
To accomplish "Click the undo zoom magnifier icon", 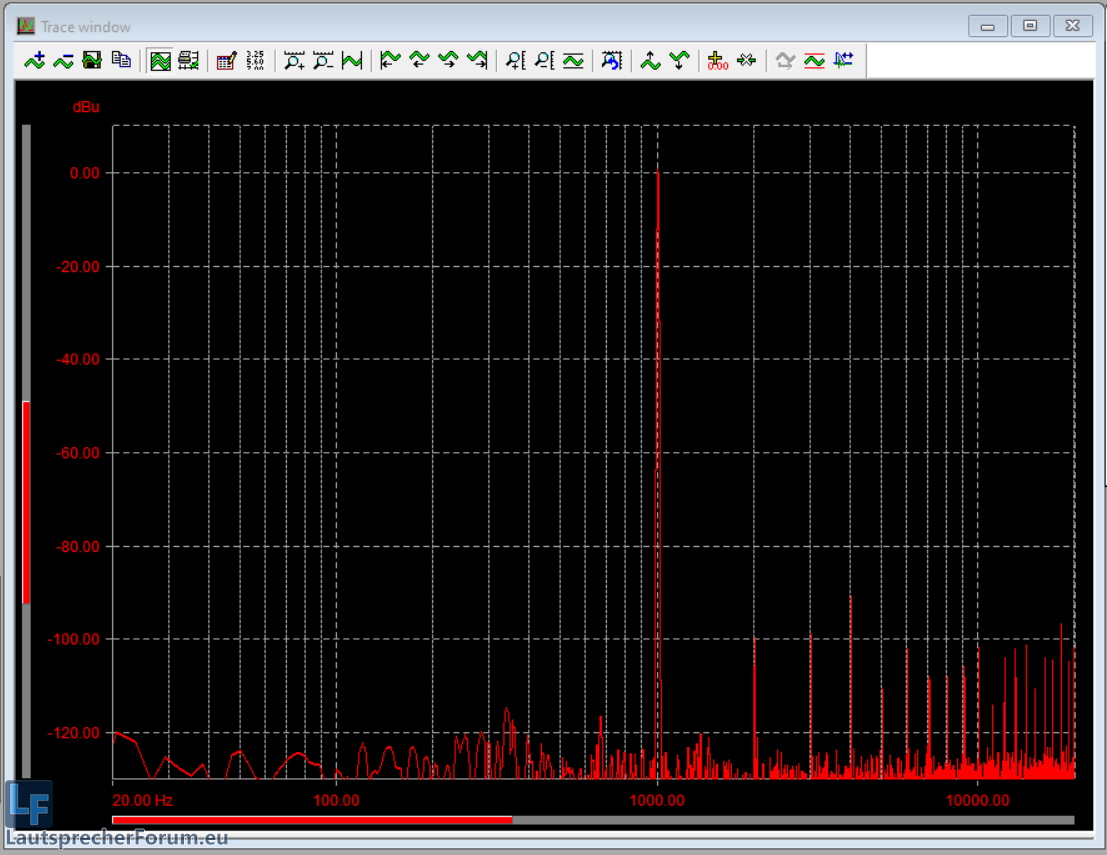I will tap(611, 61).
